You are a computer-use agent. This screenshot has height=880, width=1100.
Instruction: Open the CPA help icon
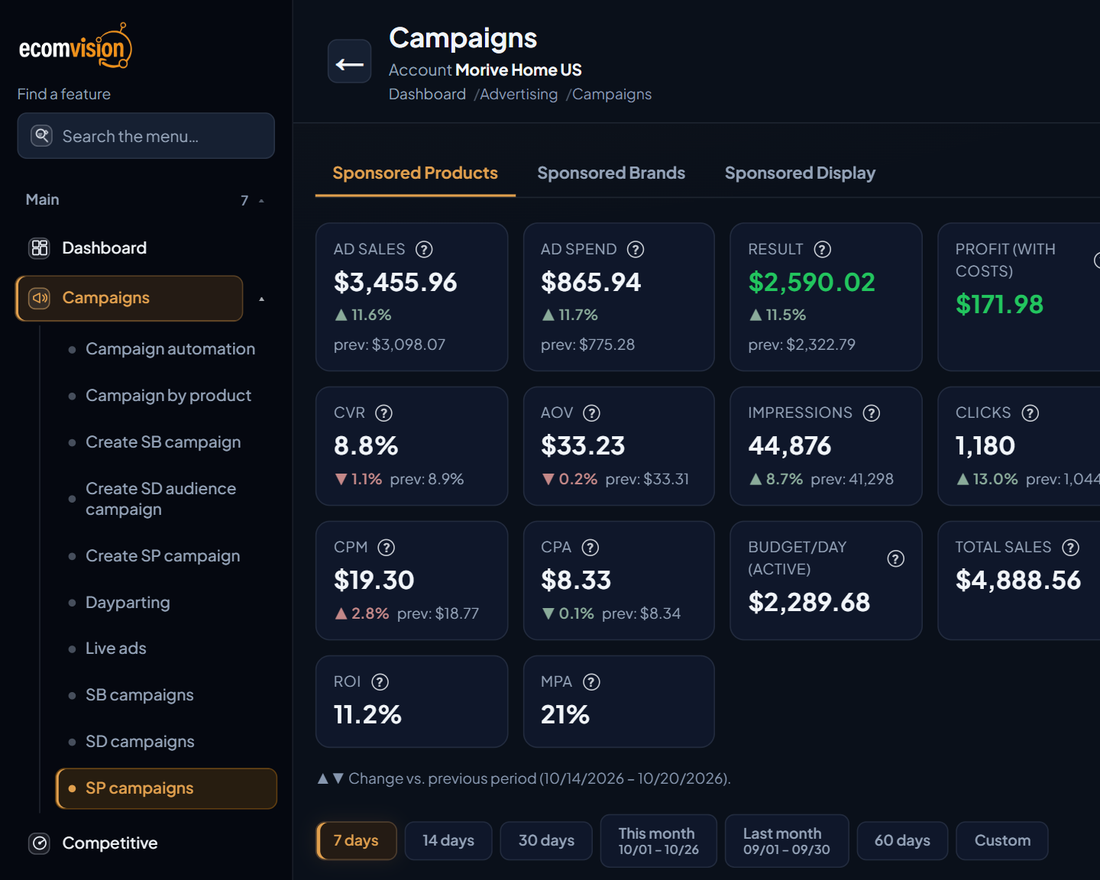[x=591, y=547]
